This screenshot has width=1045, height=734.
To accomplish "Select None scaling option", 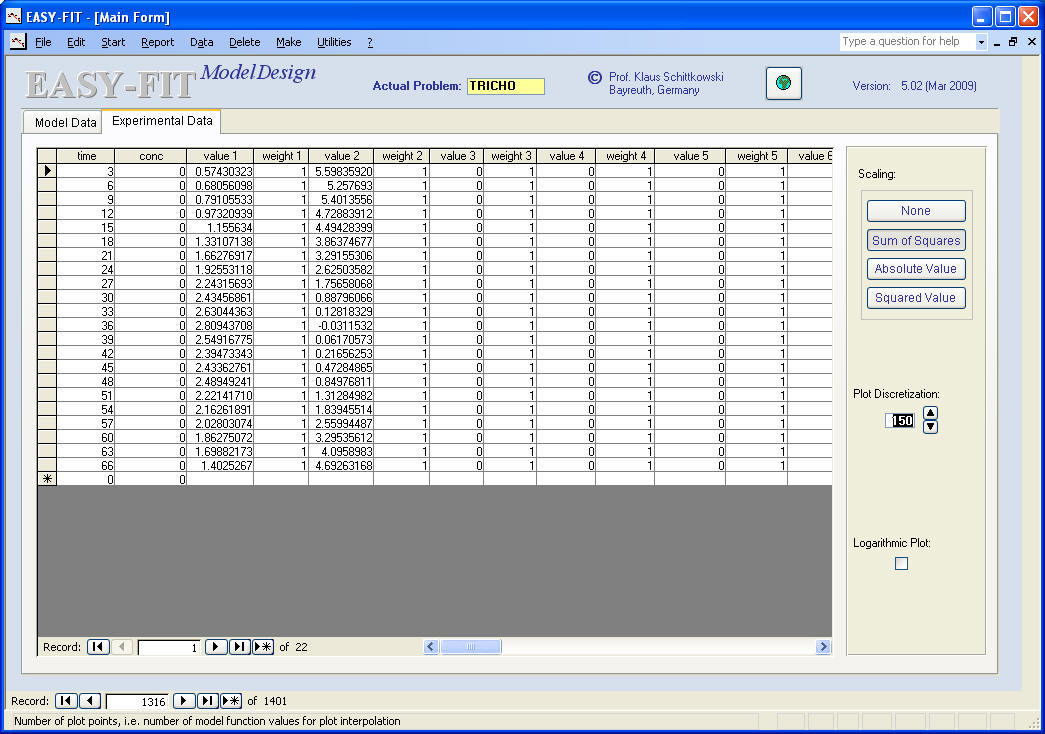I will click(x=915, y=211).
